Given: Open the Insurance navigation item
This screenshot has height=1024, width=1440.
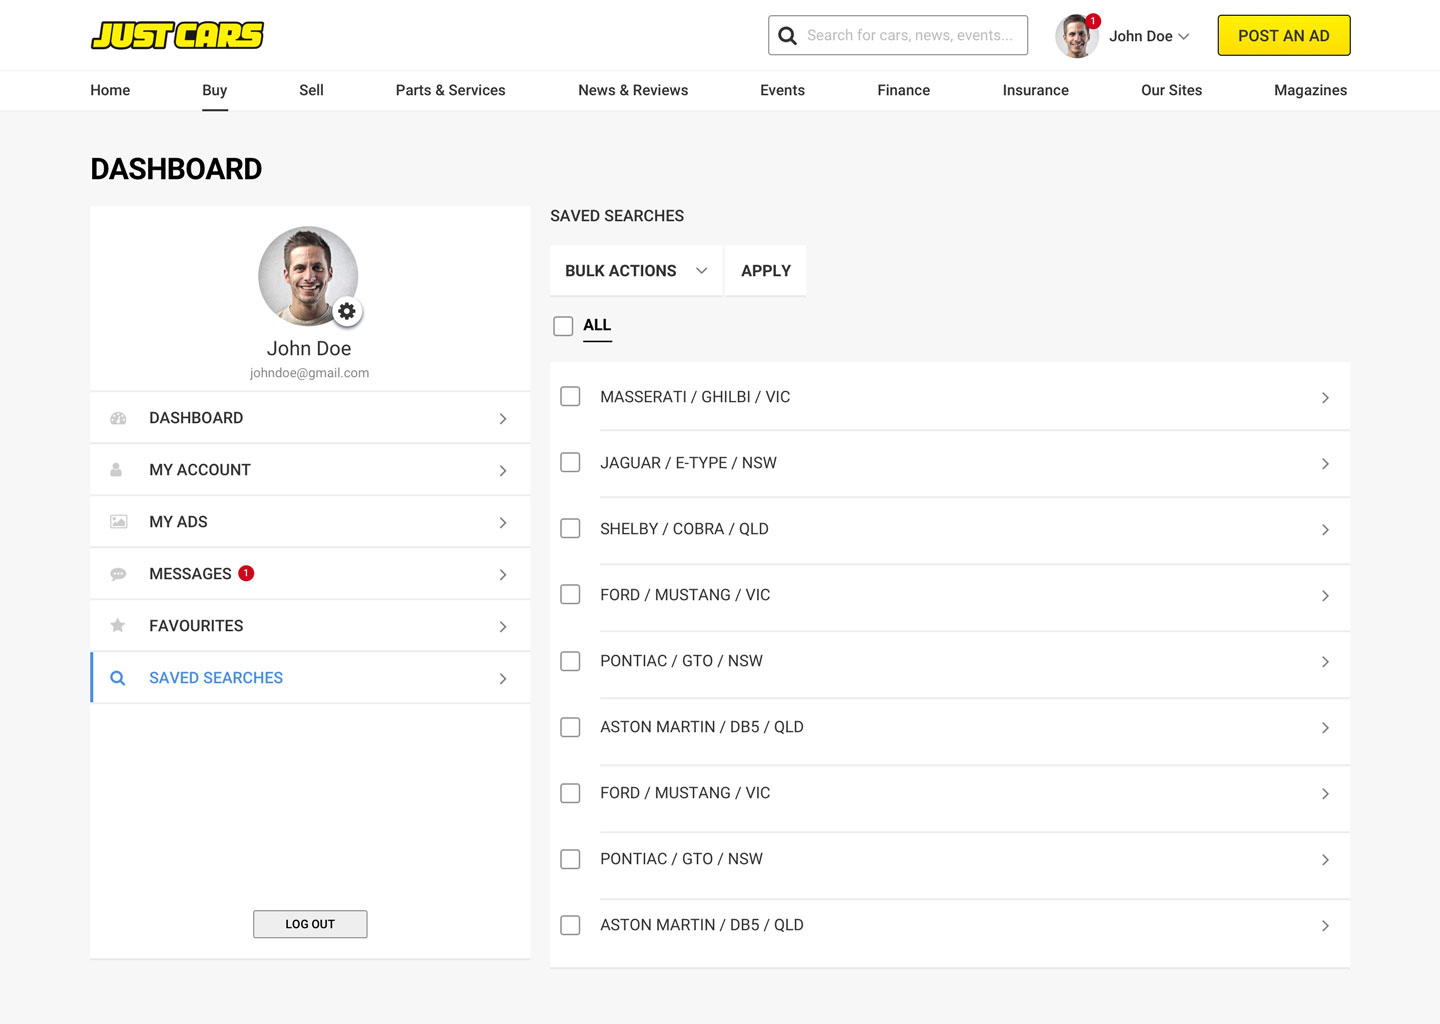Looking at the screenshot, I should [1036, 90].
